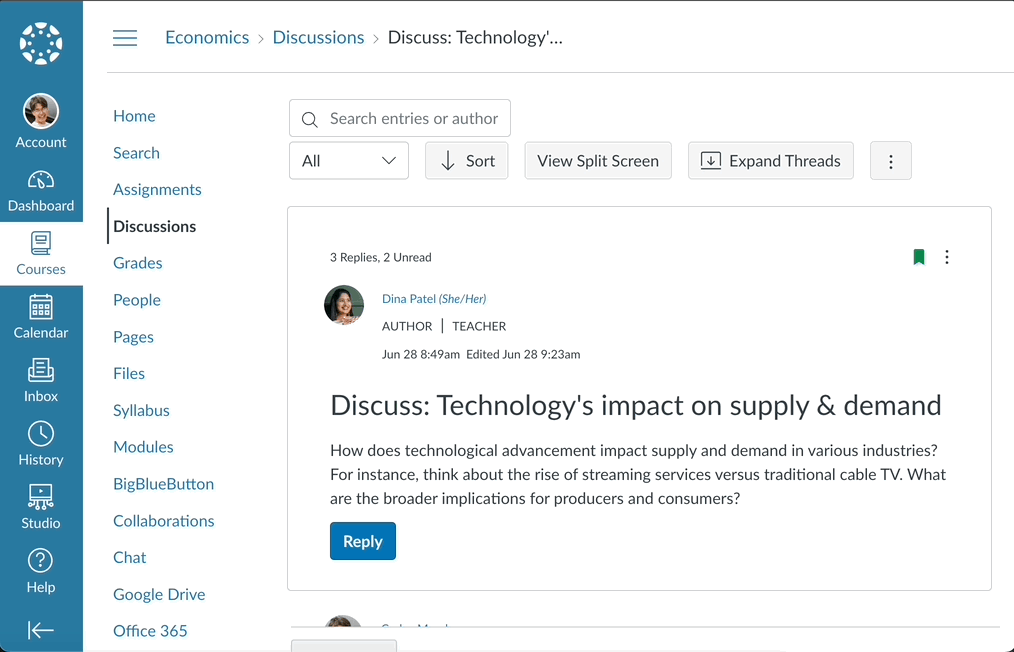Click the discussion title heading text
This screenshot has width=1014, height=652.
click(x=636, y=406)
